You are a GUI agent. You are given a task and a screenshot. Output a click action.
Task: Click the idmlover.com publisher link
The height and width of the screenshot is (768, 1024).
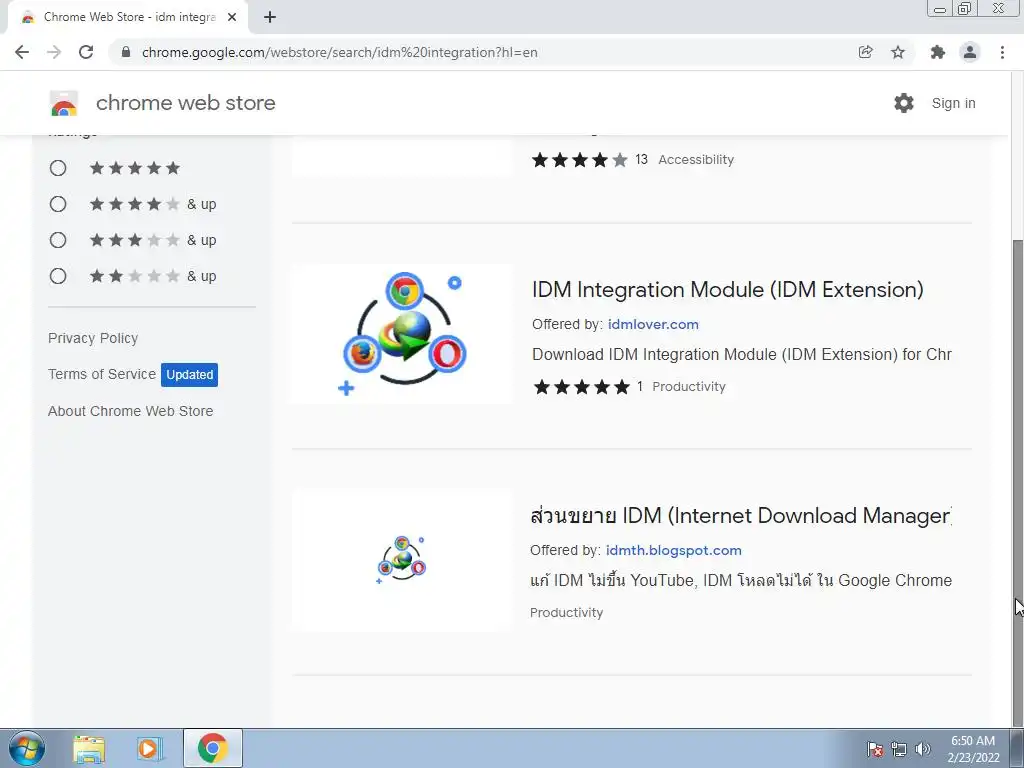coord(653,325)
